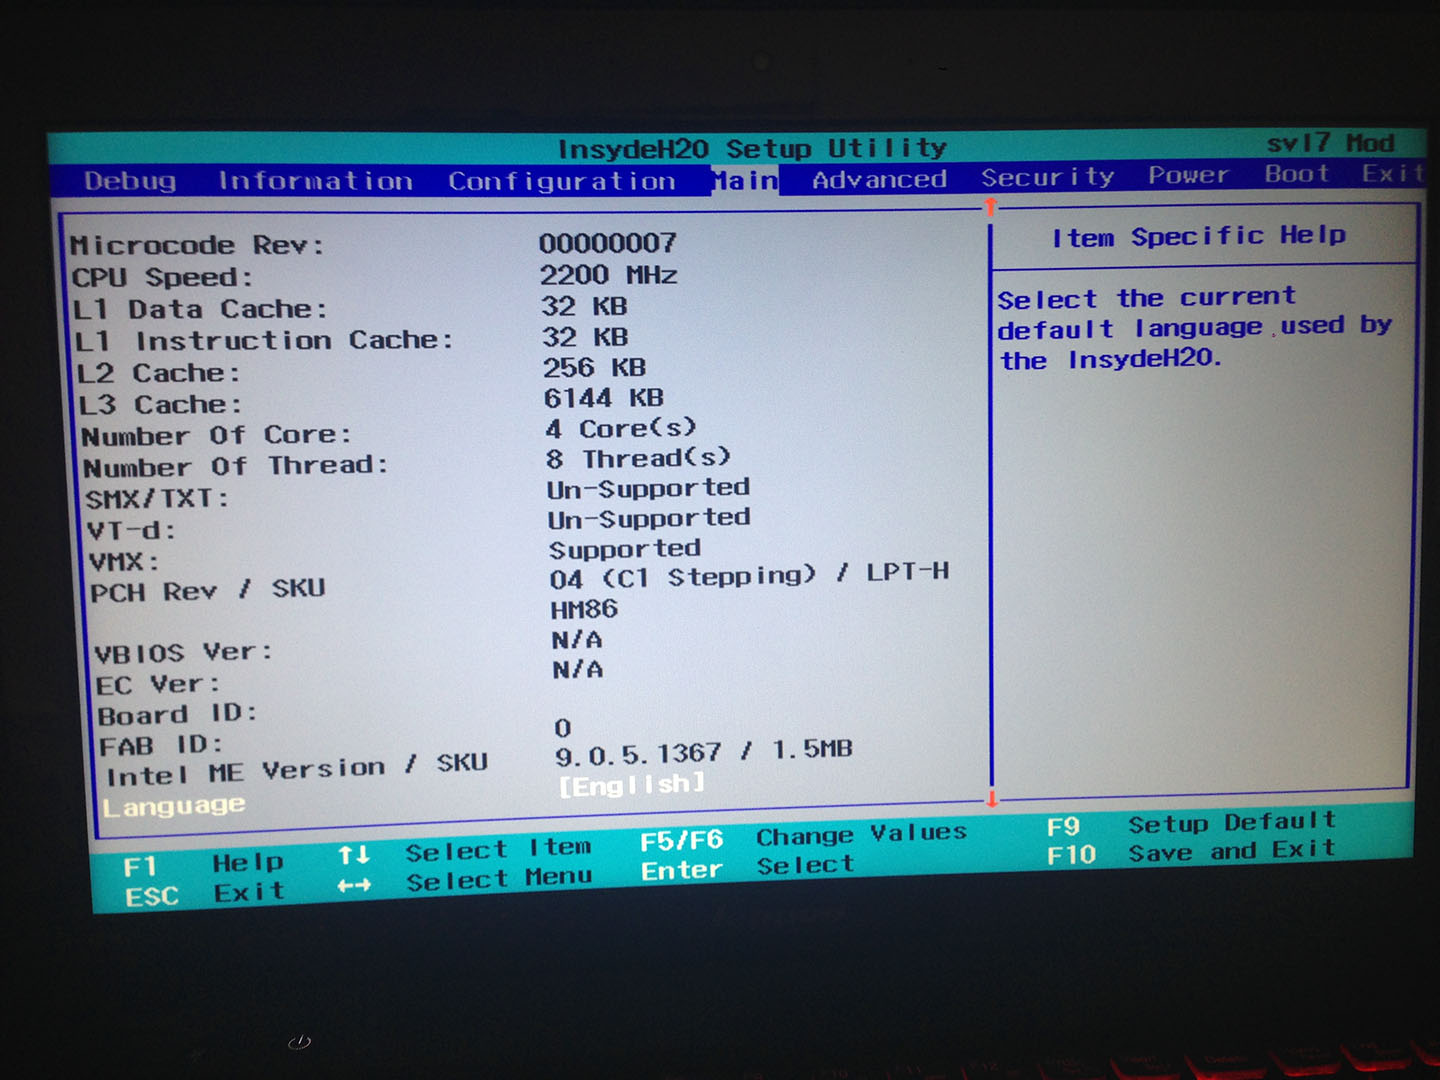Click the EC Ver label

pyautogui.click(x=158, y=685)
